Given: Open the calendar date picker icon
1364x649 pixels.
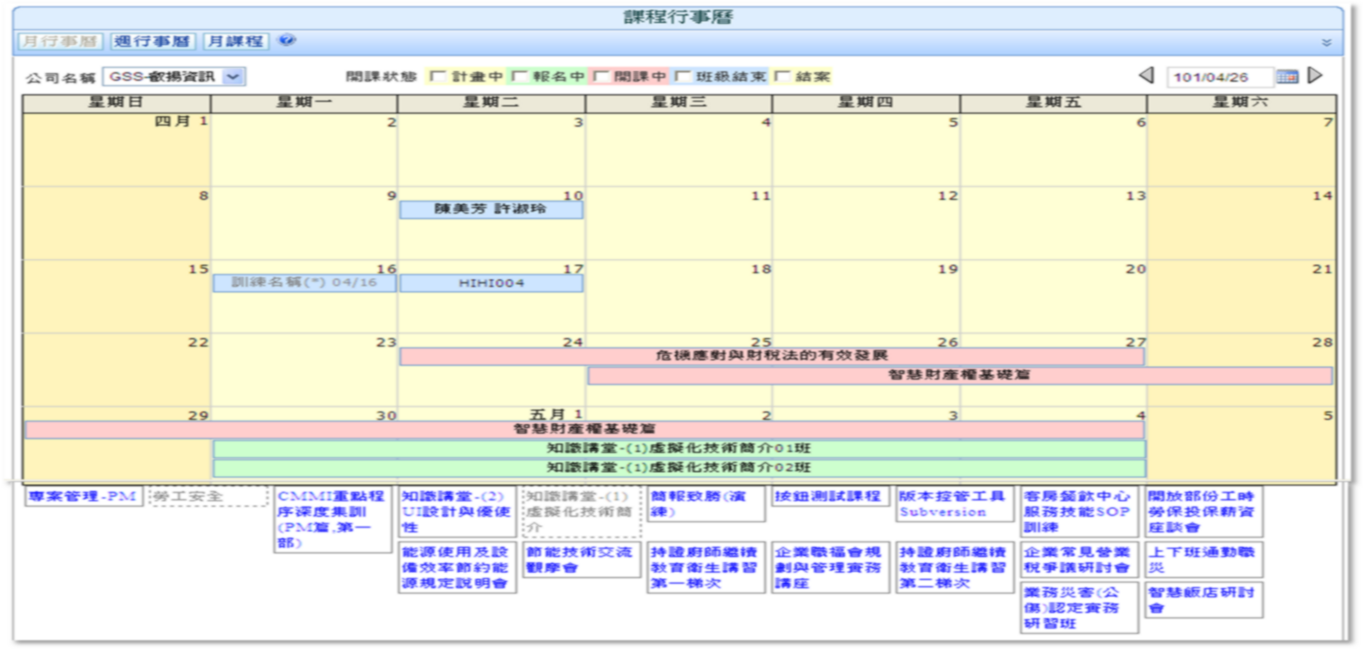Looking at the screenshot, I should point(1287,76).
